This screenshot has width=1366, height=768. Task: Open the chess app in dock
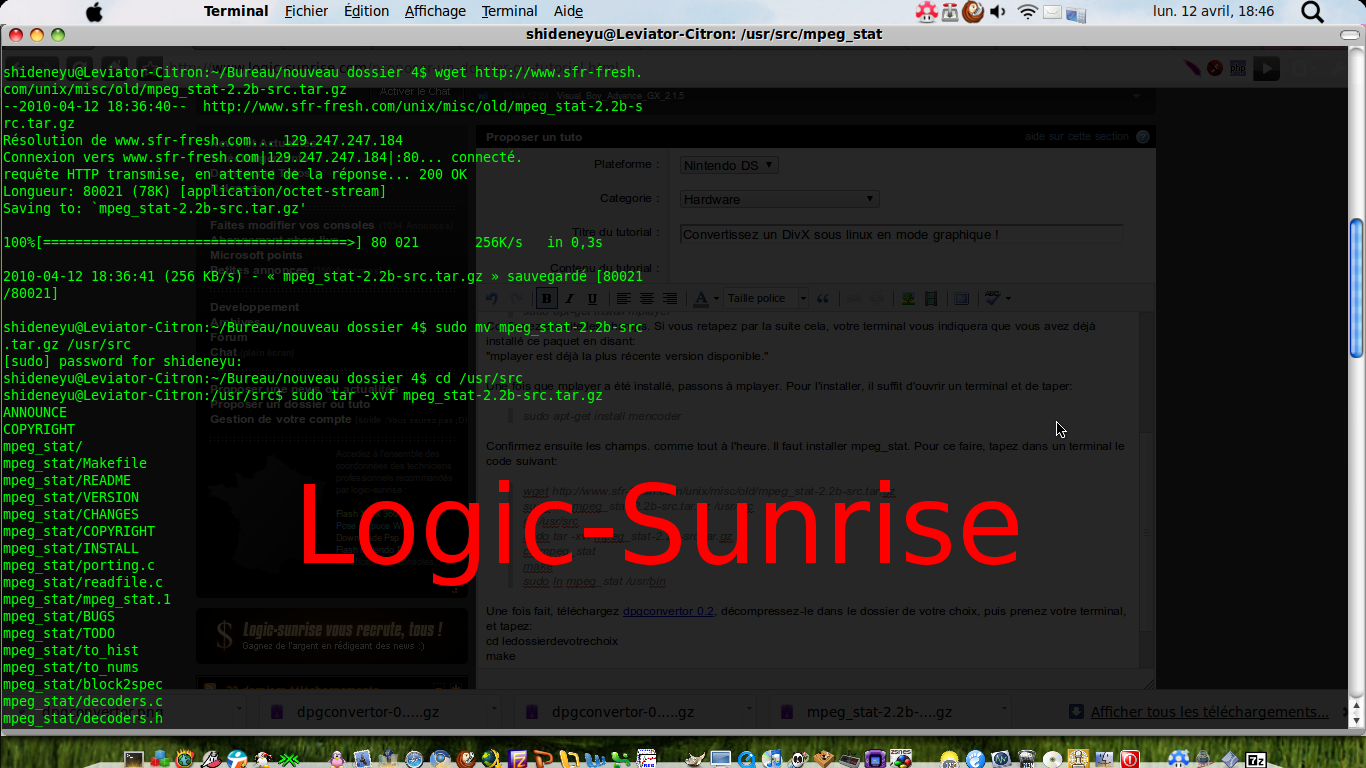coord(1078,758)
